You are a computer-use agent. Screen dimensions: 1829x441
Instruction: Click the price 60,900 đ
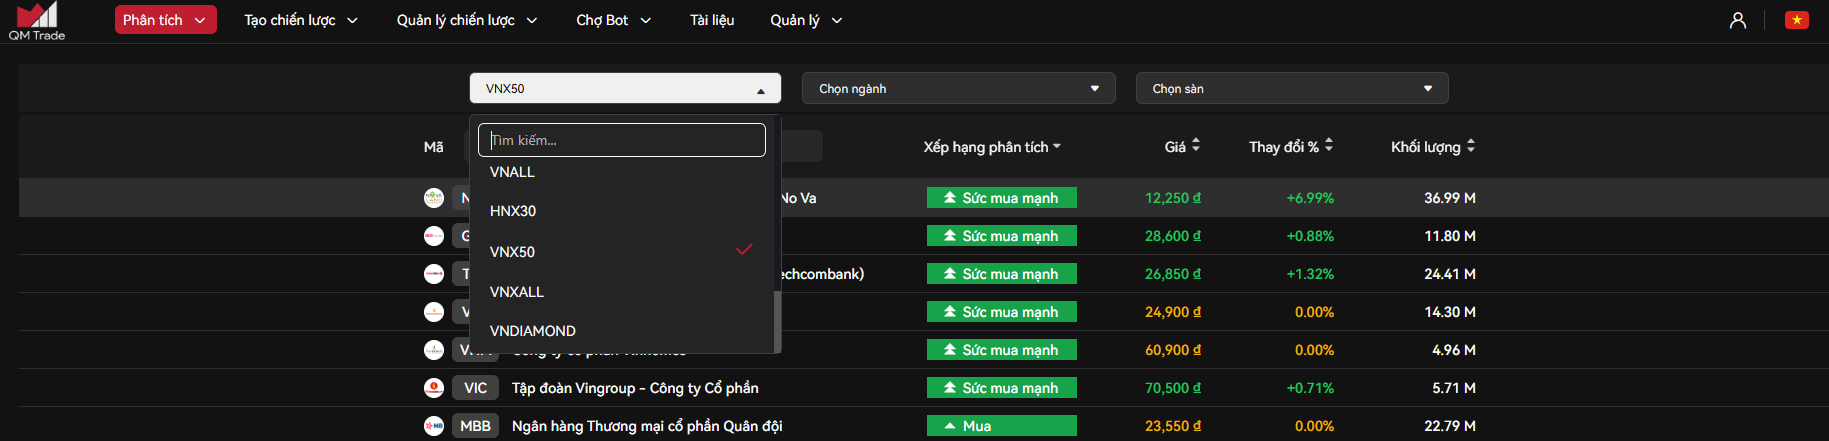pos(1173,350)
